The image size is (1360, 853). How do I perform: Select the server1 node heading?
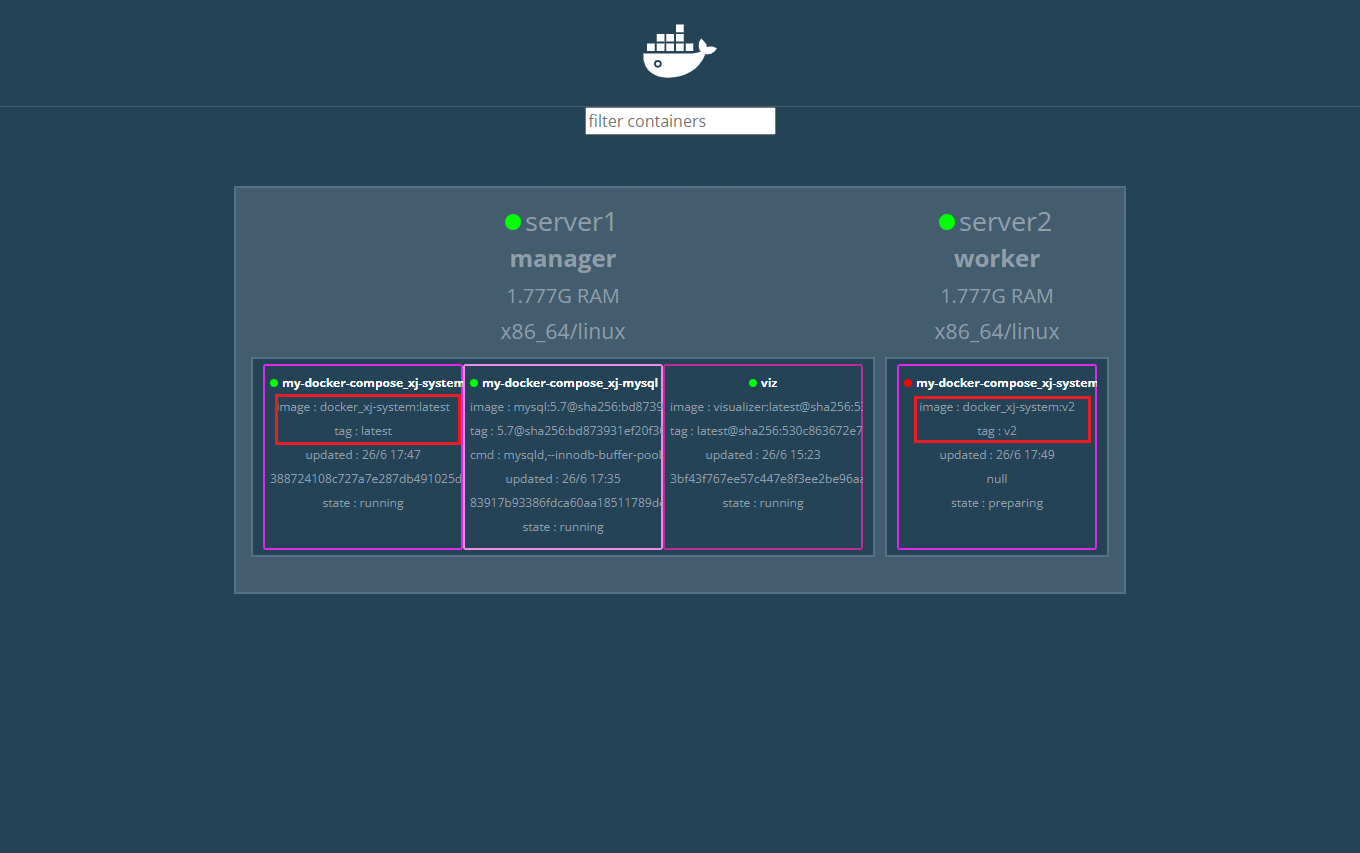(571, 222)
